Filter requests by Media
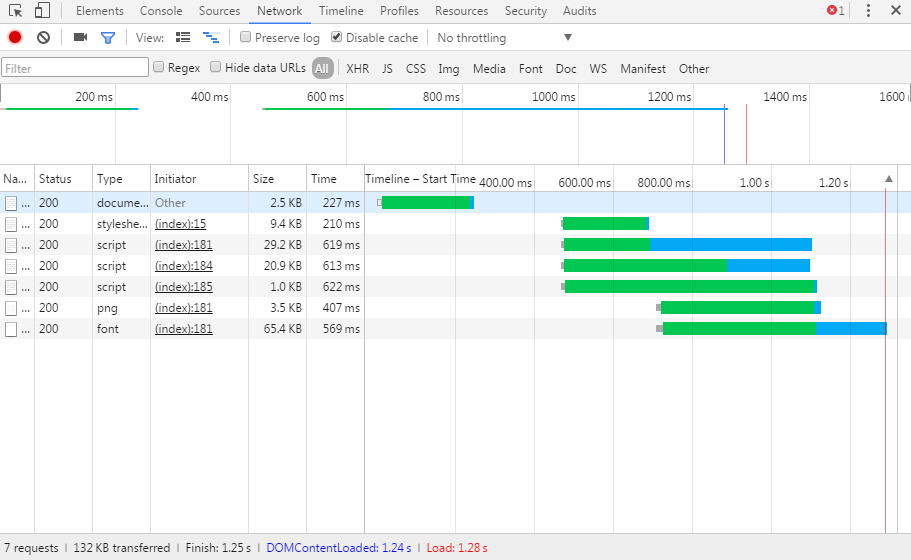Viewport: 911px width, 560px height. pyautogui.click(x=489, y=69)
